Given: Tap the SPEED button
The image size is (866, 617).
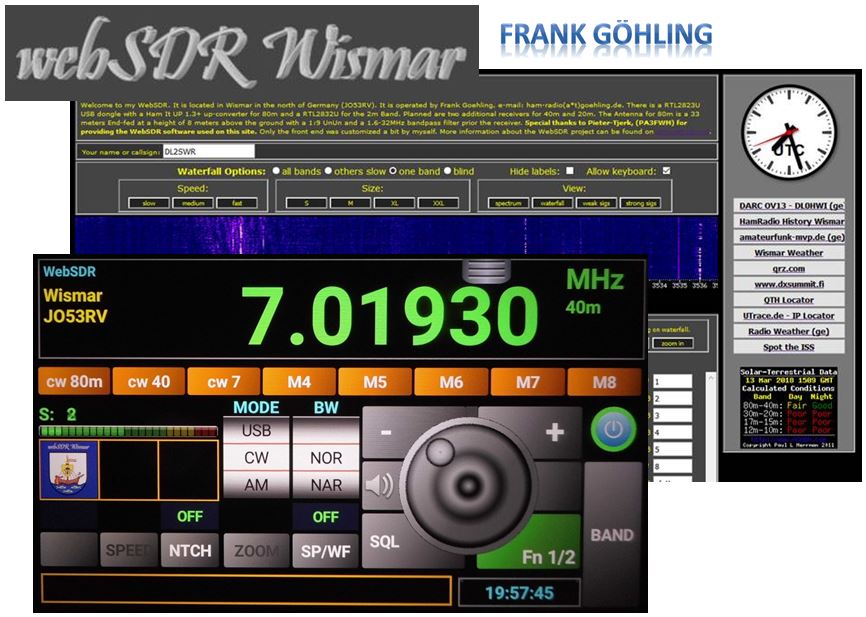Looking at the screenshot, I should pyautogui.click(x=129, y=550).
